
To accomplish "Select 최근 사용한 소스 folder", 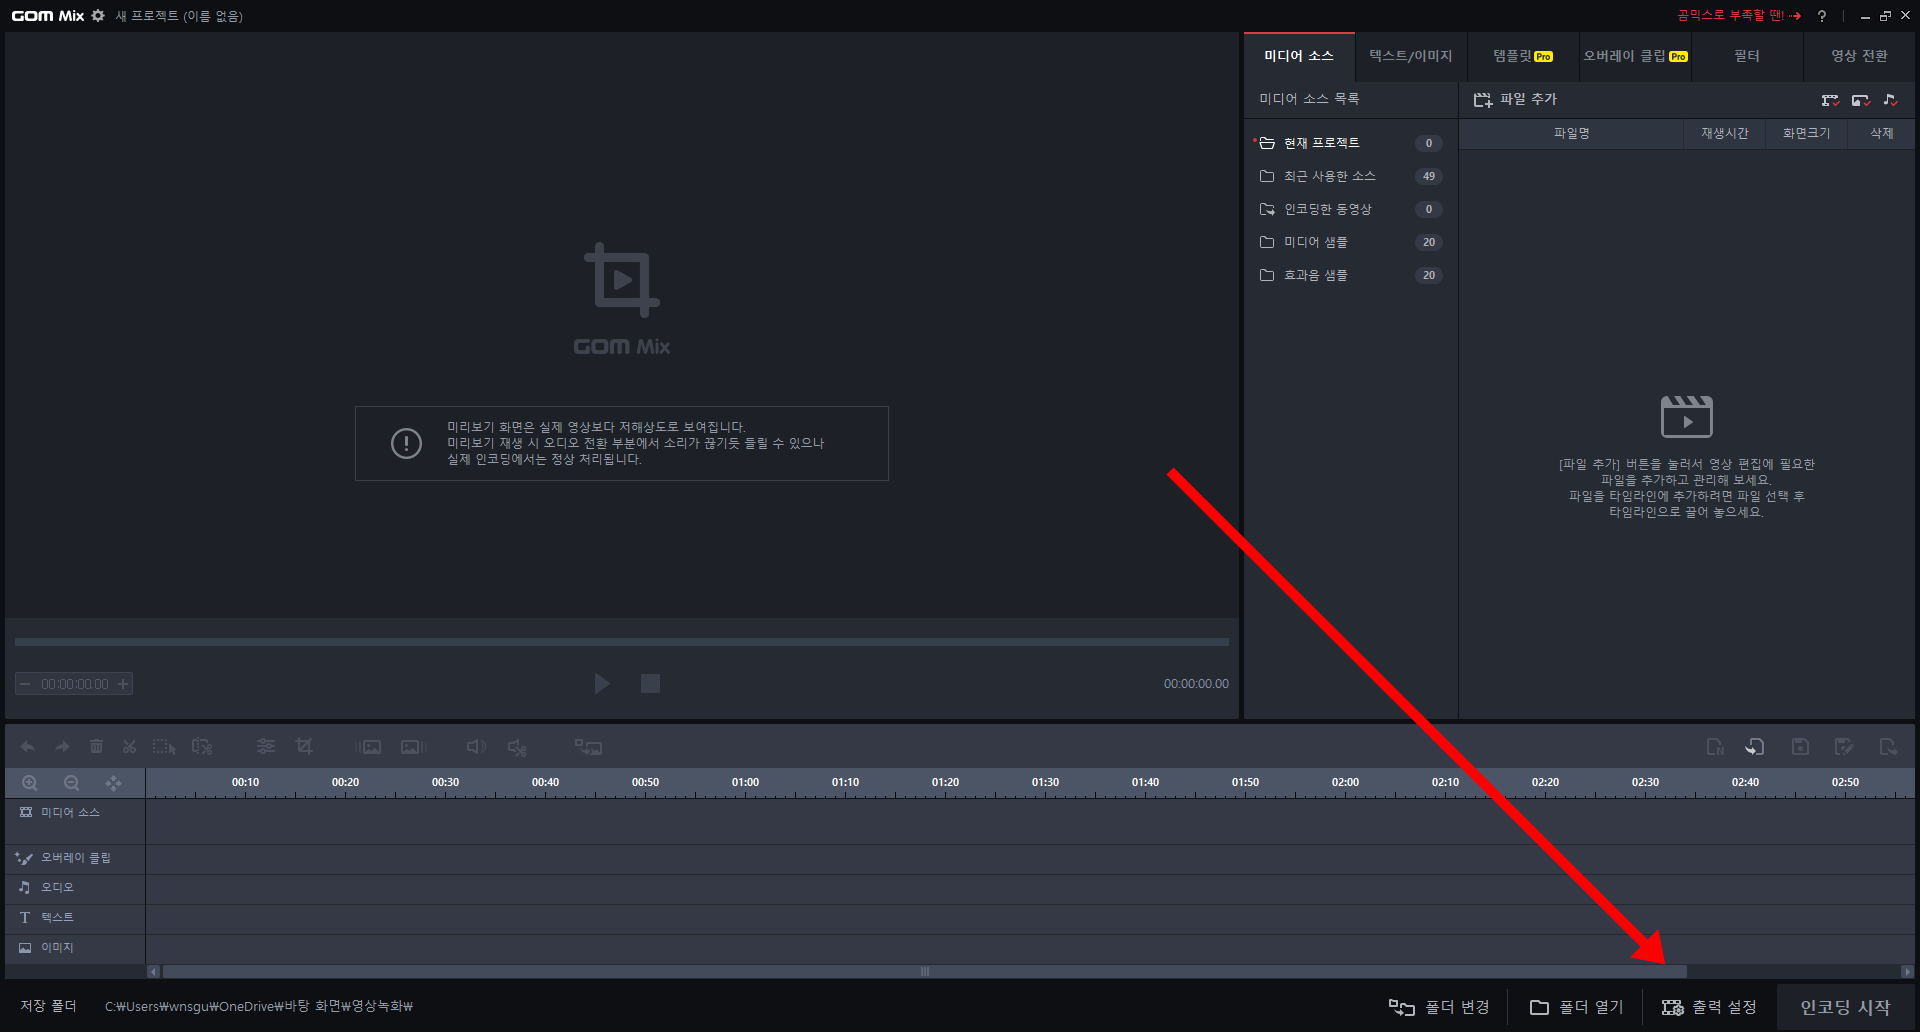I will click(1350, 176).
